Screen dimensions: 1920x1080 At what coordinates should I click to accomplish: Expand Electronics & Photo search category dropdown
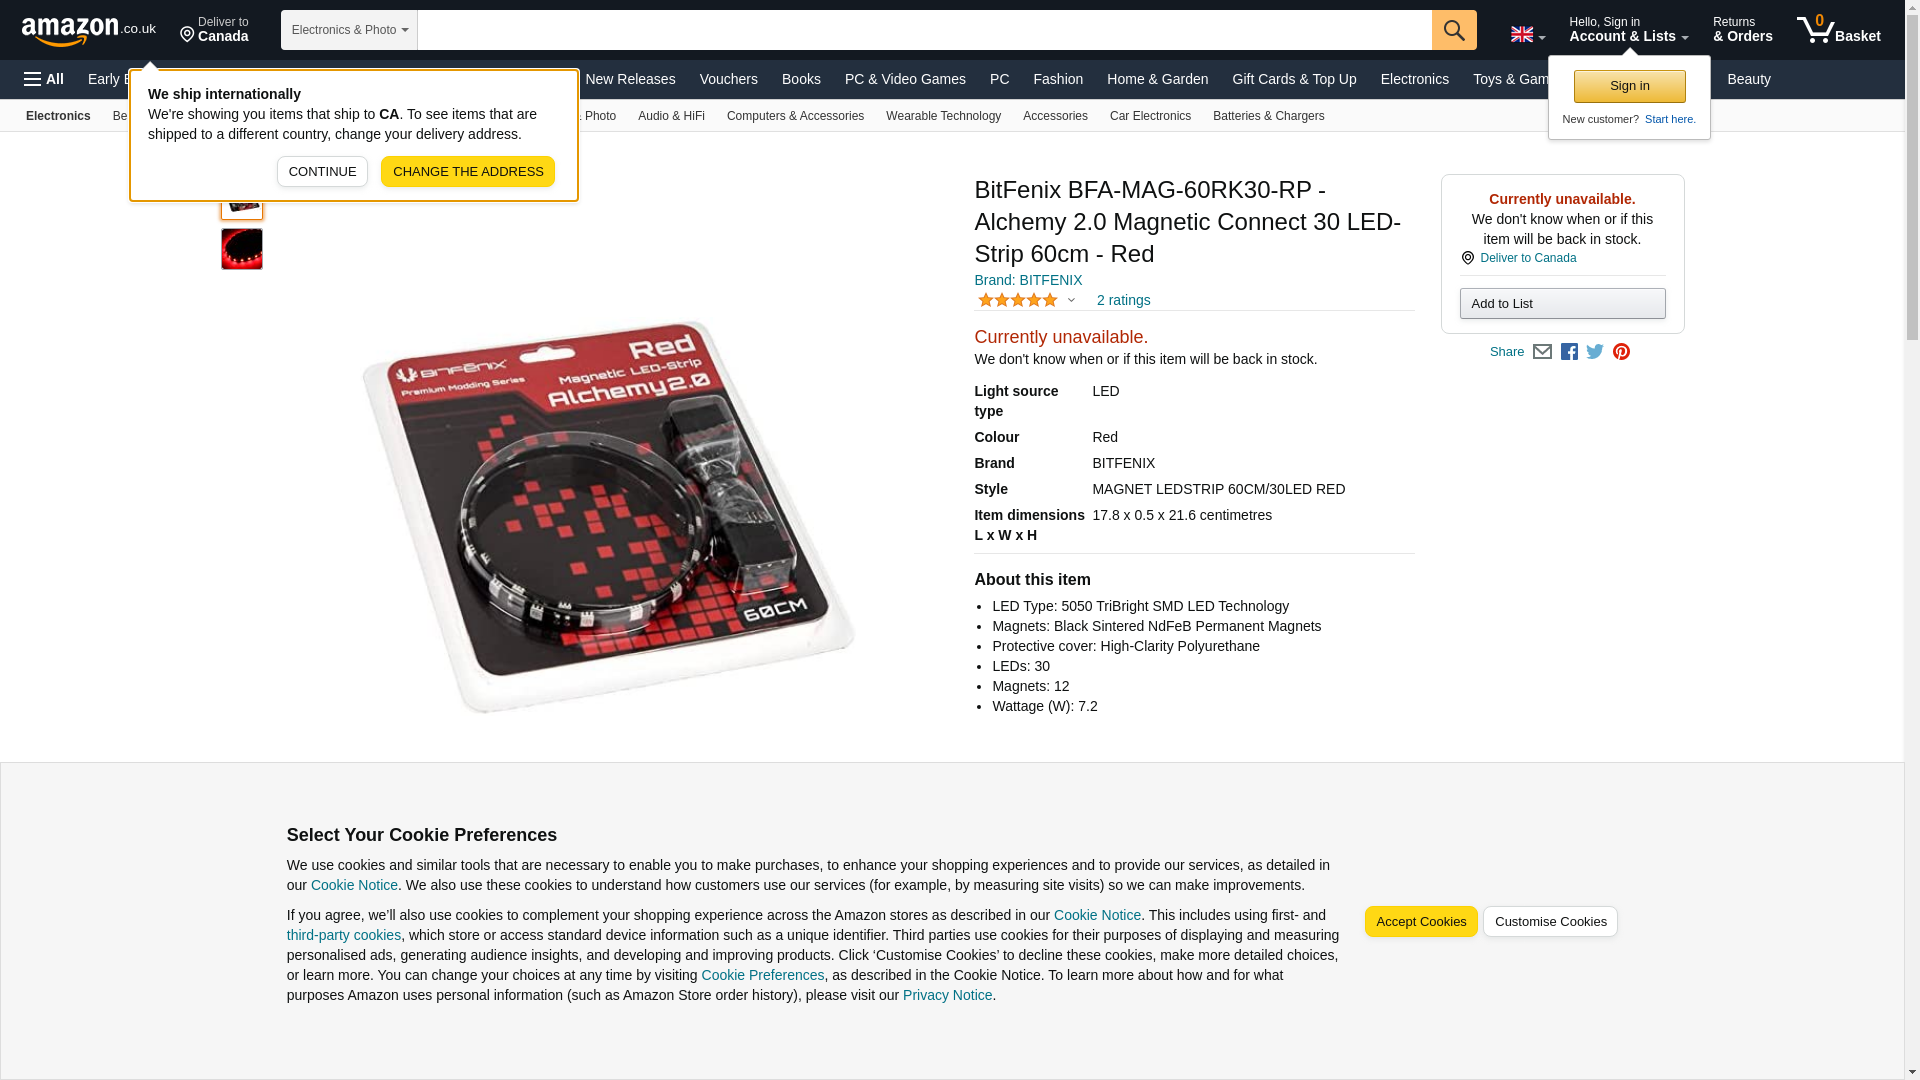[x=349, y=30]
